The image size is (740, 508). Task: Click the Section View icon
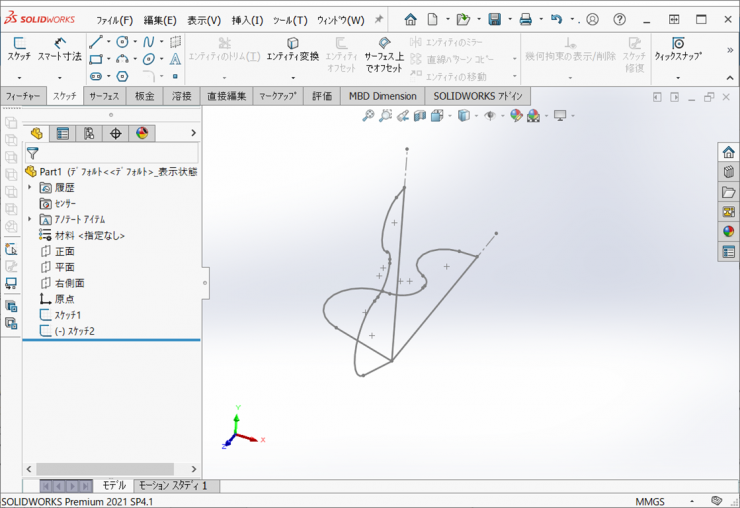(x=419, y=116)
